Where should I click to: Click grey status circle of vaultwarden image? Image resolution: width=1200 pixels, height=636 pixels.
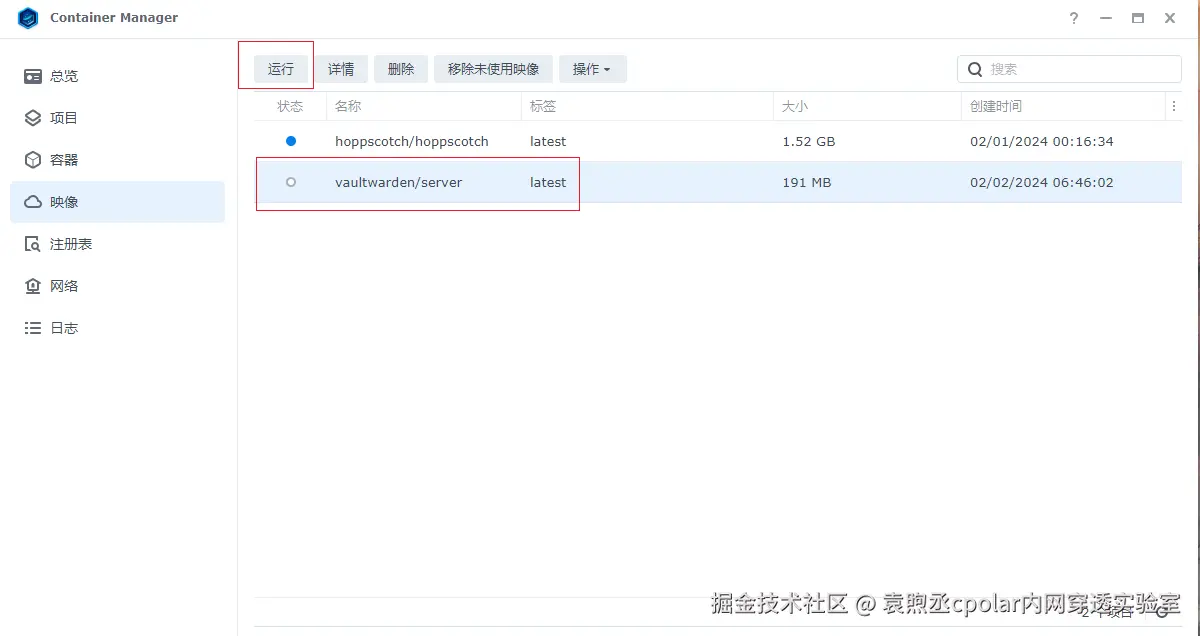coord(291,182)
